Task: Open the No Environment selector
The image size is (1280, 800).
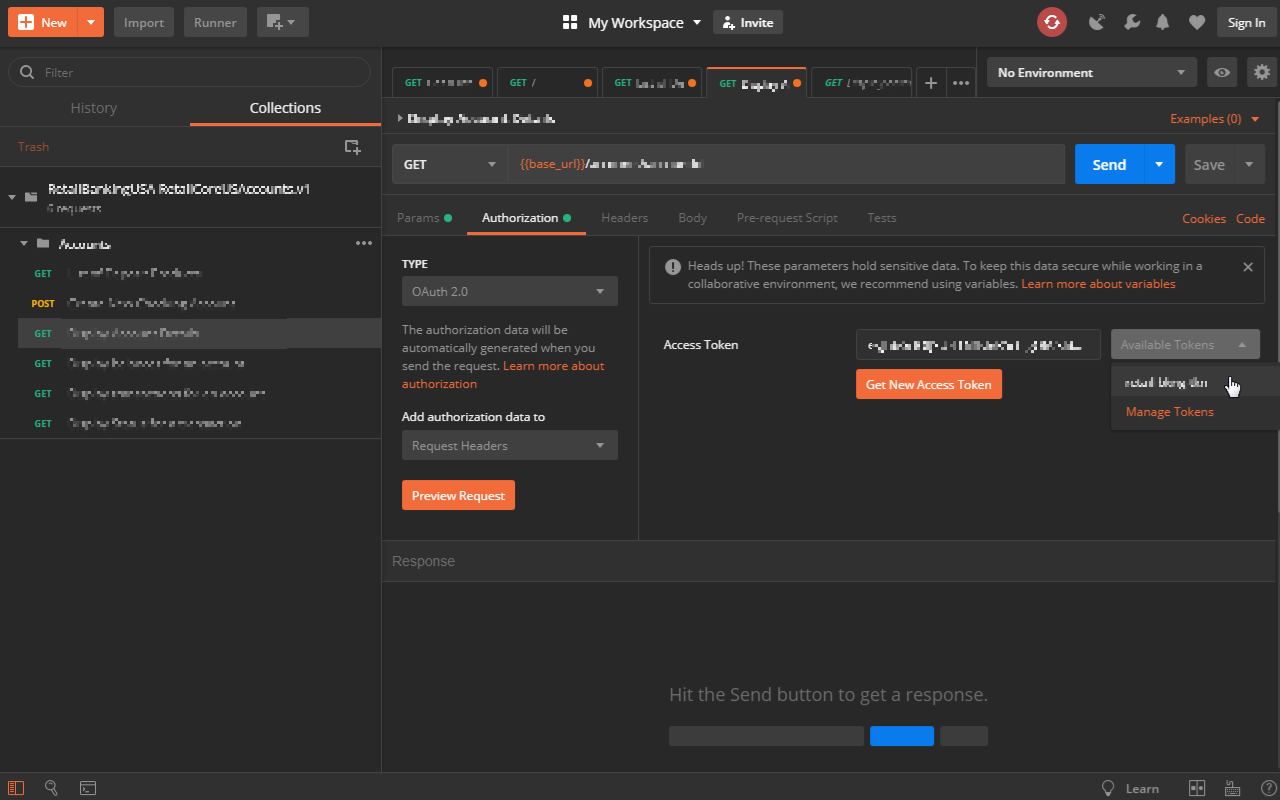Action: pyautogui.click(x=1092, y=72)
